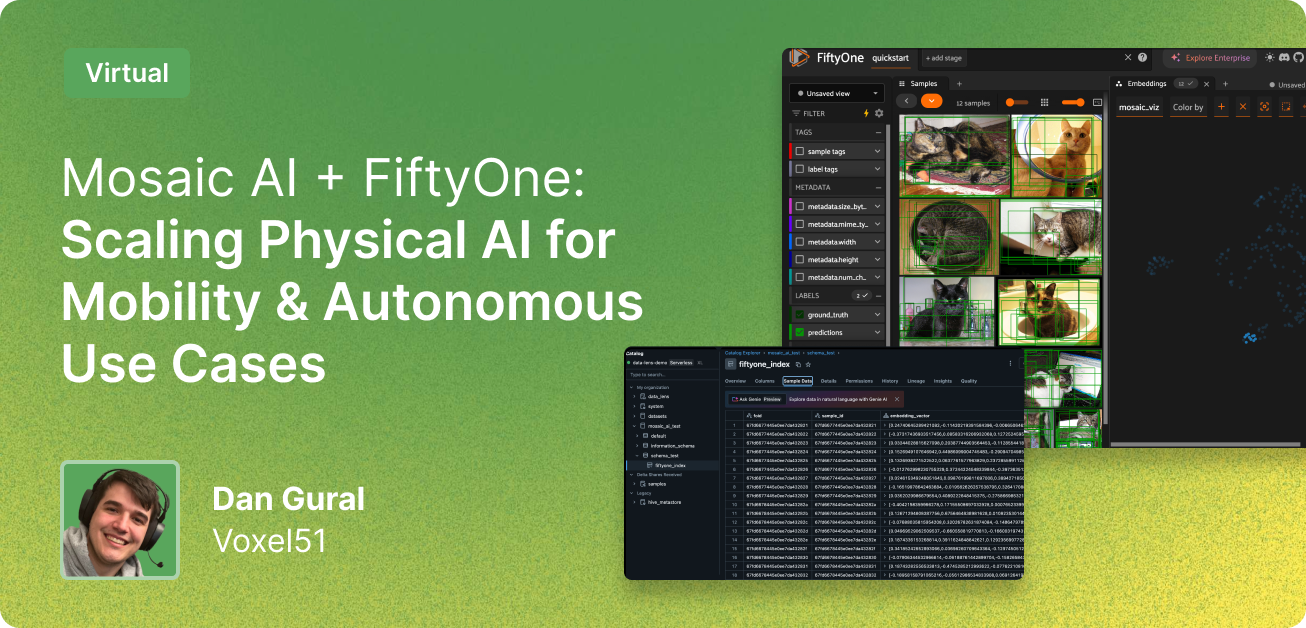Select the lasso selection icon in Embeddings
This screenshot has width=1306, height=628.
pos(1286,106)
